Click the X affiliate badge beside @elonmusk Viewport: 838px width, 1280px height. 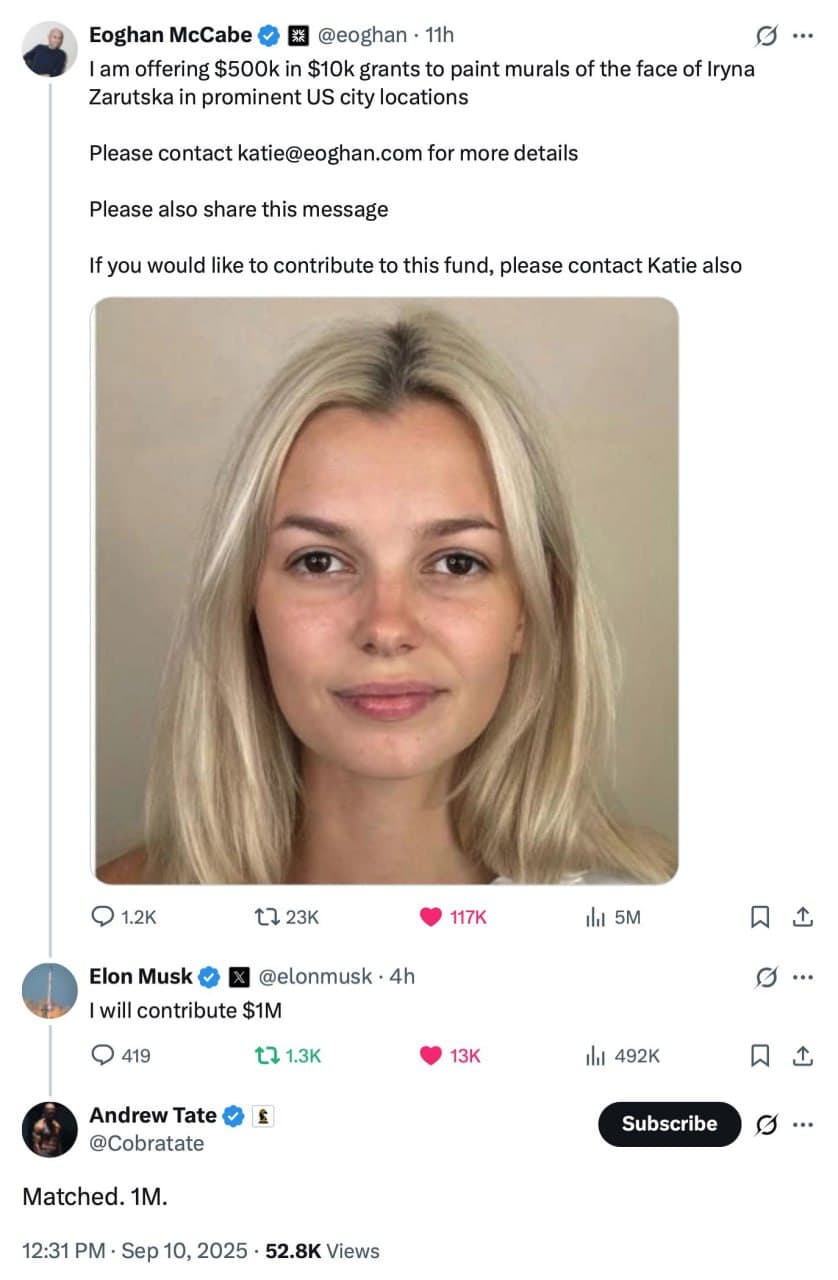click(239, 976)
